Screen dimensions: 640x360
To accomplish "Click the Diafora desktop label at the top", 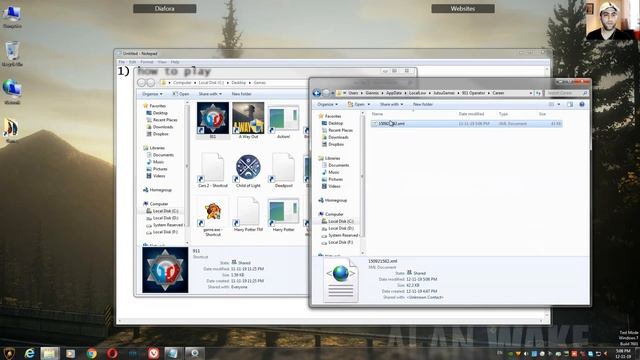I will 164,9.
